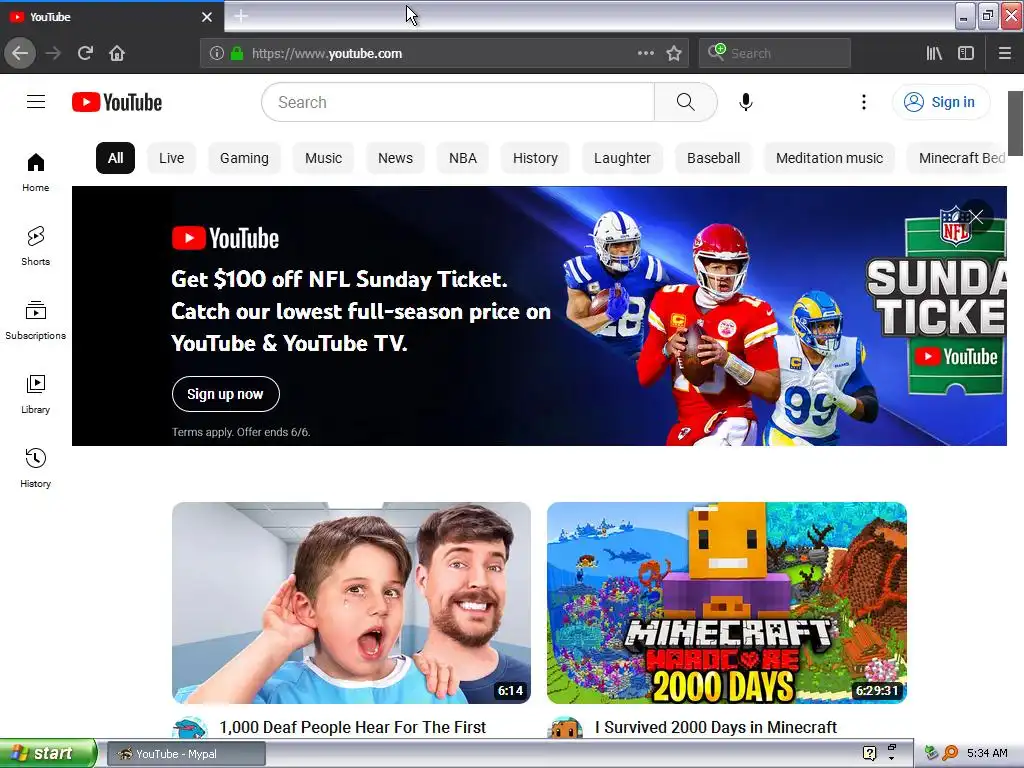
Task: Click the browser address bar URL
Action: tap(327, 54)
